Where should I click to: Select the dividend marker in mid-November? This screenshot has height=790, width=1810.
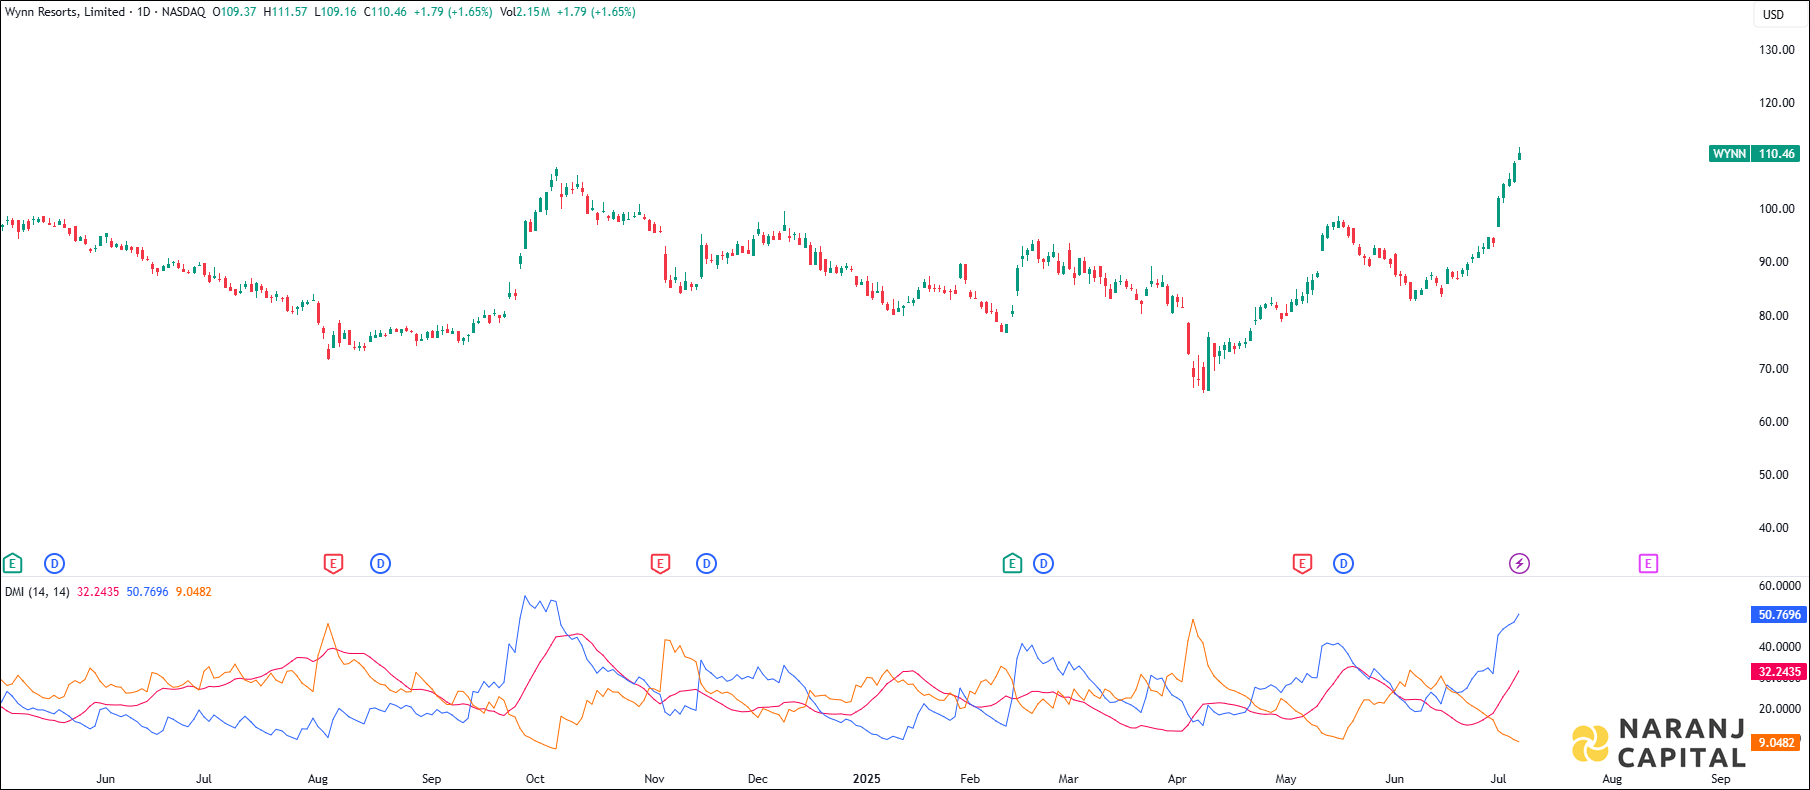pyautogui.click(x=706, y=564)
